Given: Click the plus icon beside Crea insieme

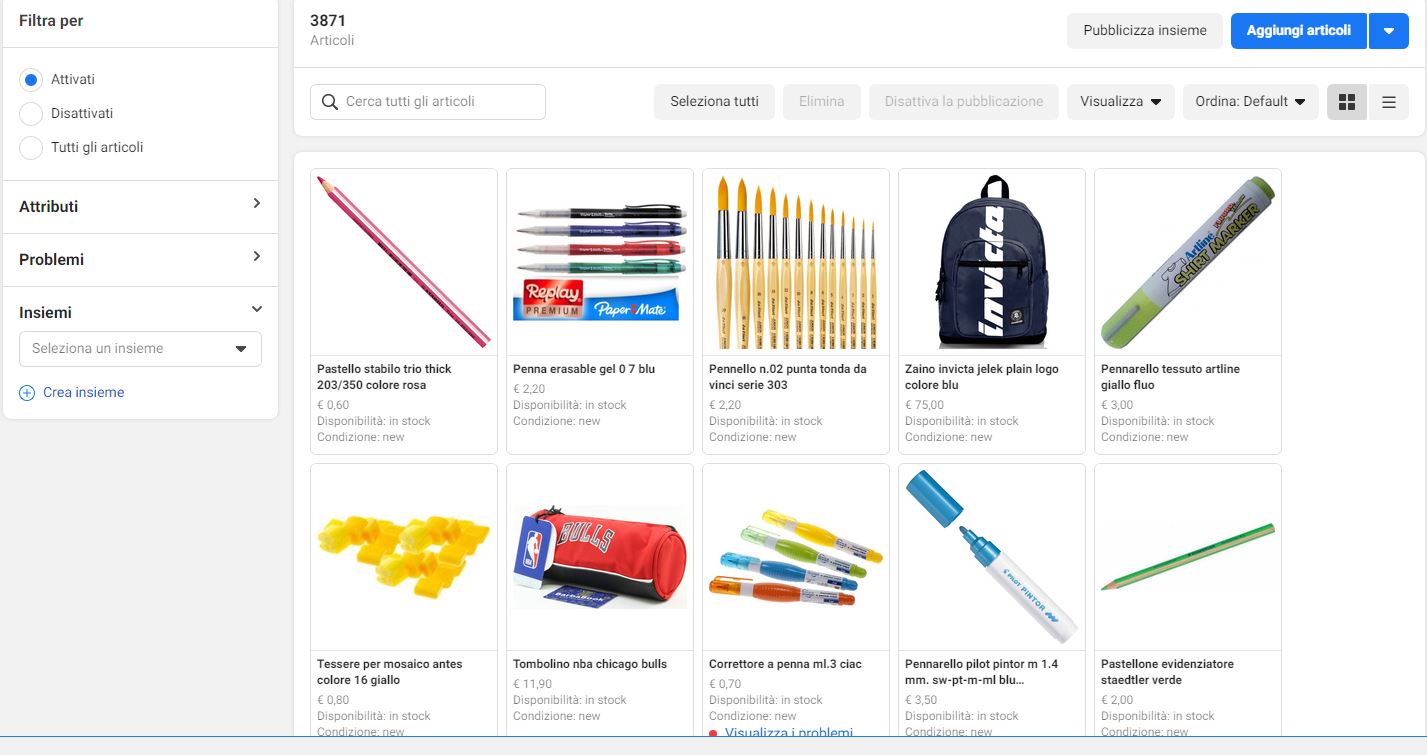Looking at the screenshot, I should click(27, 393).
